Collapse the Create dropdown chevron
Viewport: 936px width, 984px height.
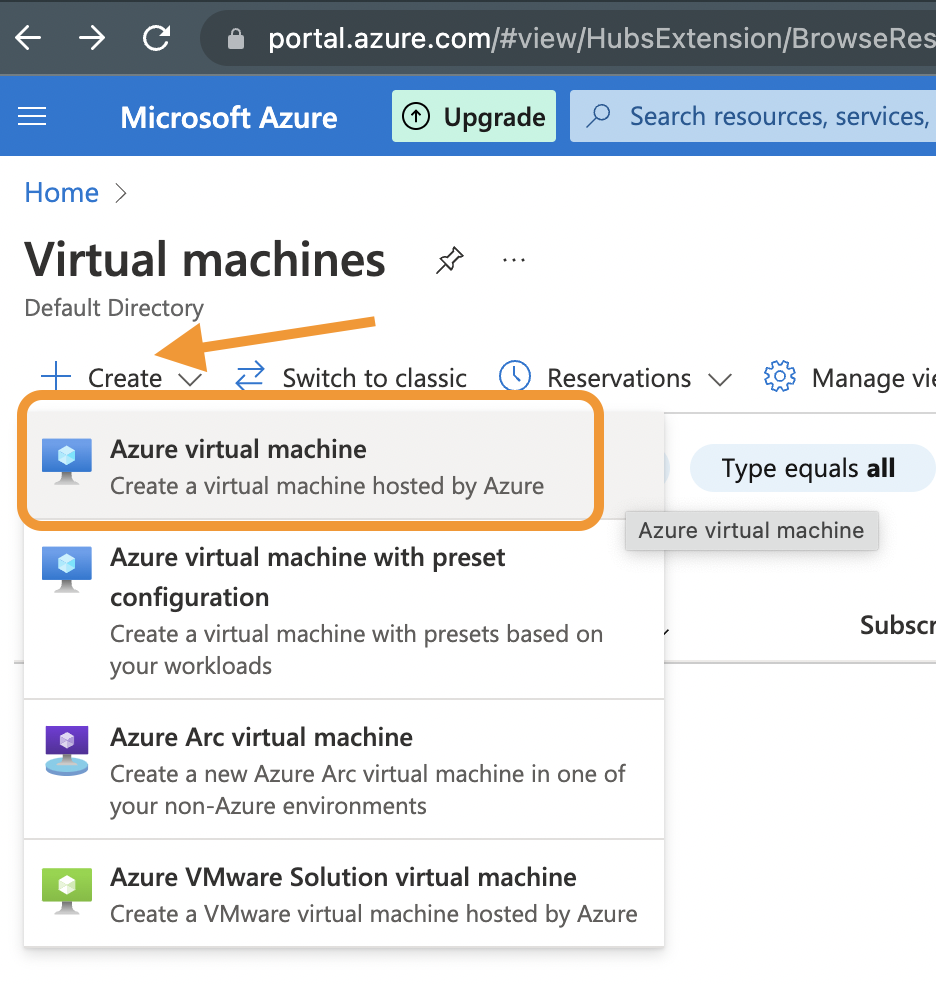pyautogui.click(x=189, y=380)
